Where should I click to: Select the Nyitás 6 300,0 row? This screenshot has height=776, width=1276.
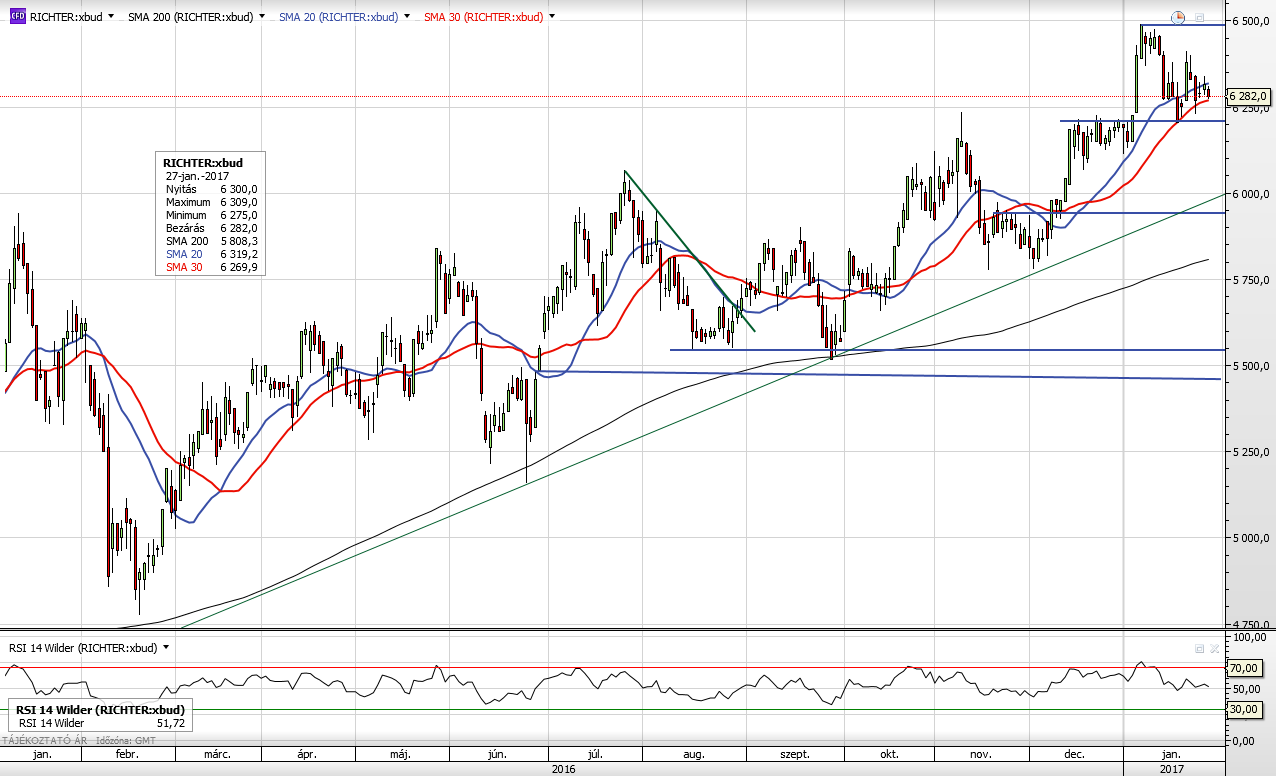coord(212,188)
